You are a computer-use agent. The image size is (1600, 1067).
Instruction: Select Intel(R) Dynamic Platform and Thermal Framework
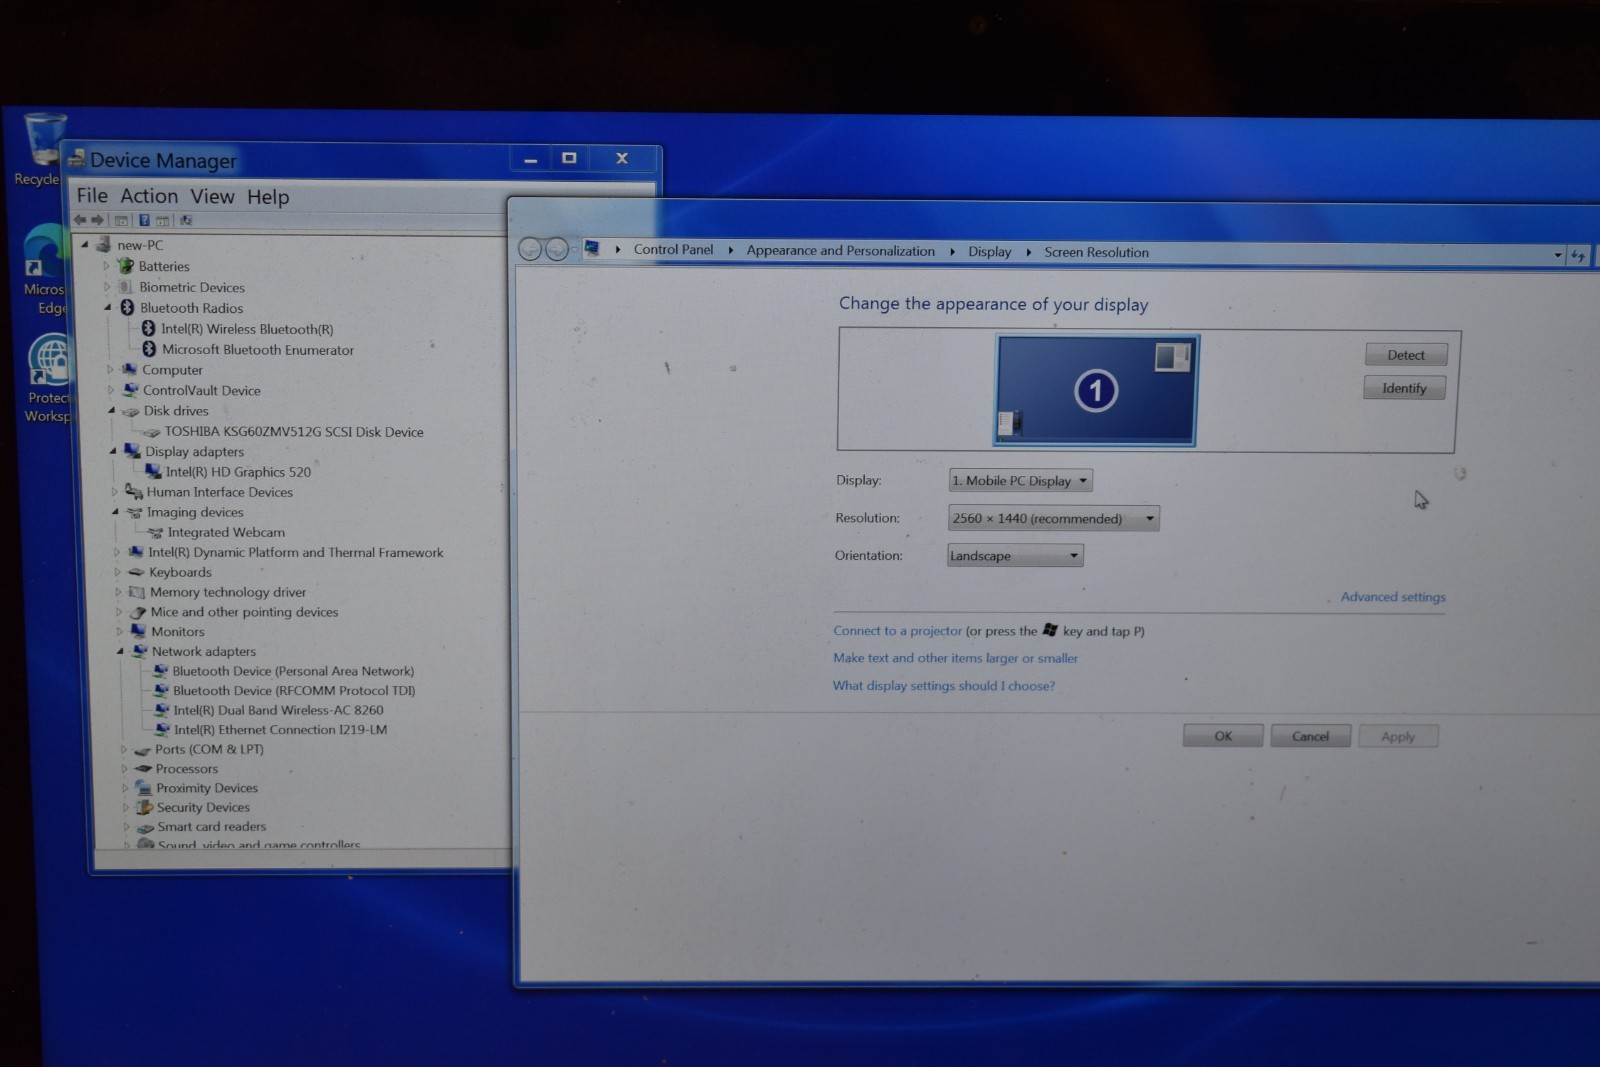tap(295, 552)
